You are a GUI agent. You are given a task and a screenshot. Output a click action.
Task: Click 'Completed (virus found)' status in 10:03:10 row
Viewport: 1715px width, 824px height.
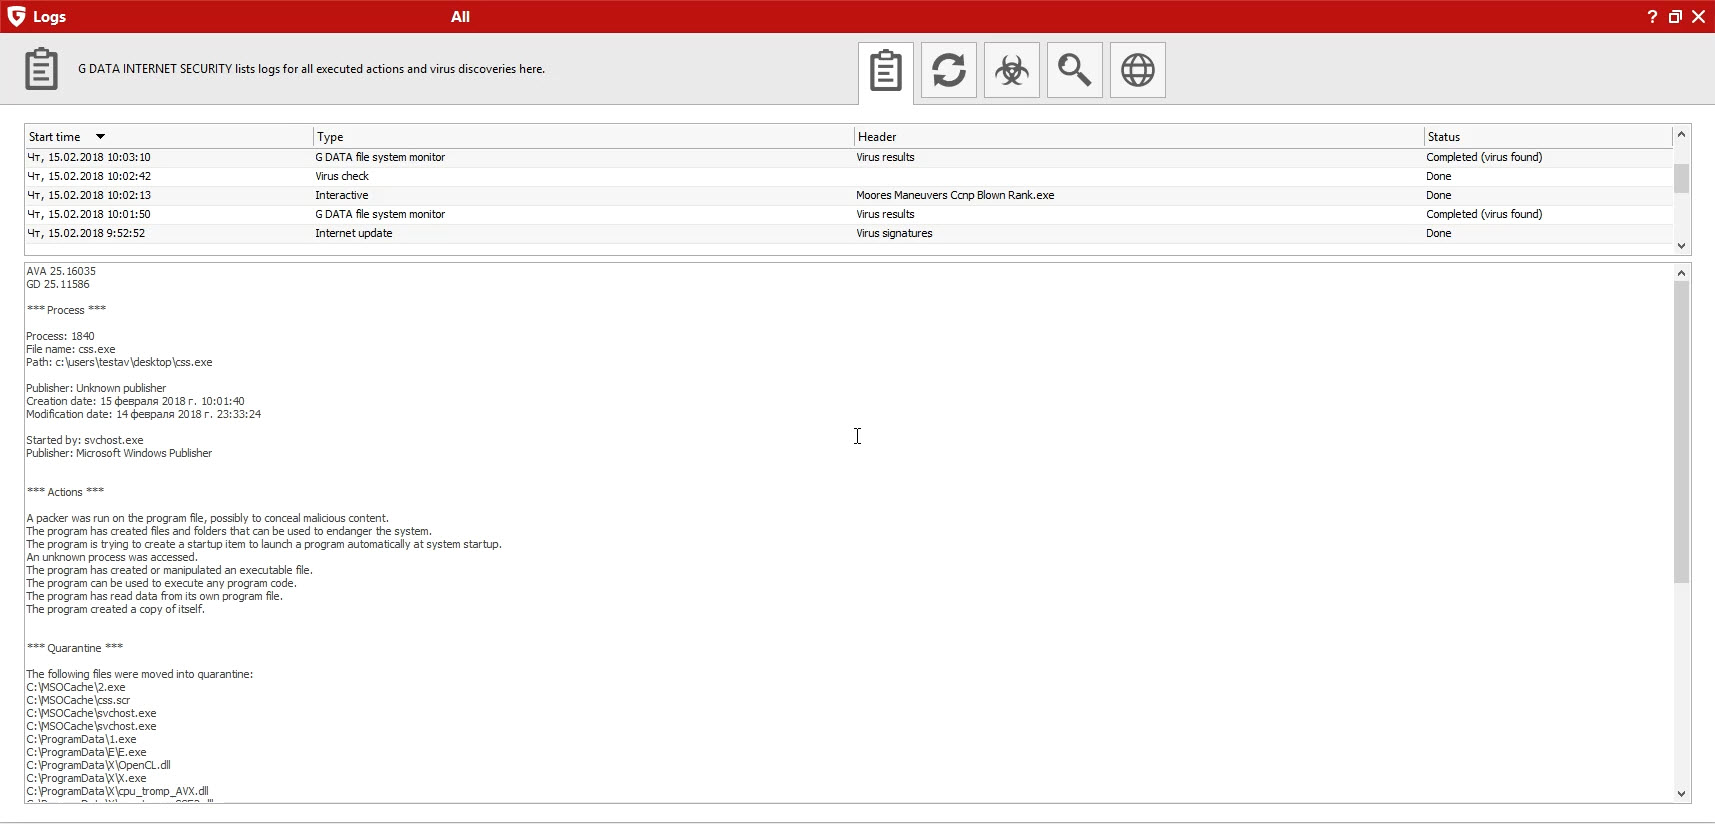tap(1484, 157)
